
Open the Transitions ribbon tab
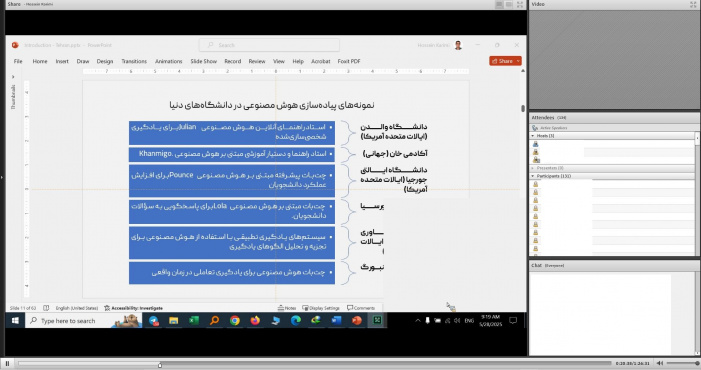(x=134, y=61)
